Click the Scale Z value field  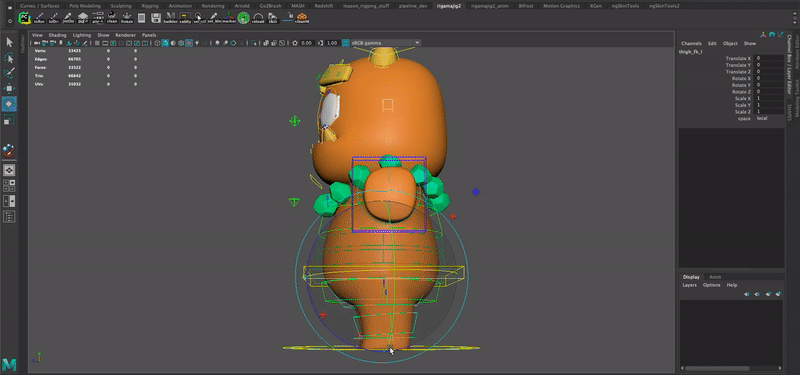point(769,112)
